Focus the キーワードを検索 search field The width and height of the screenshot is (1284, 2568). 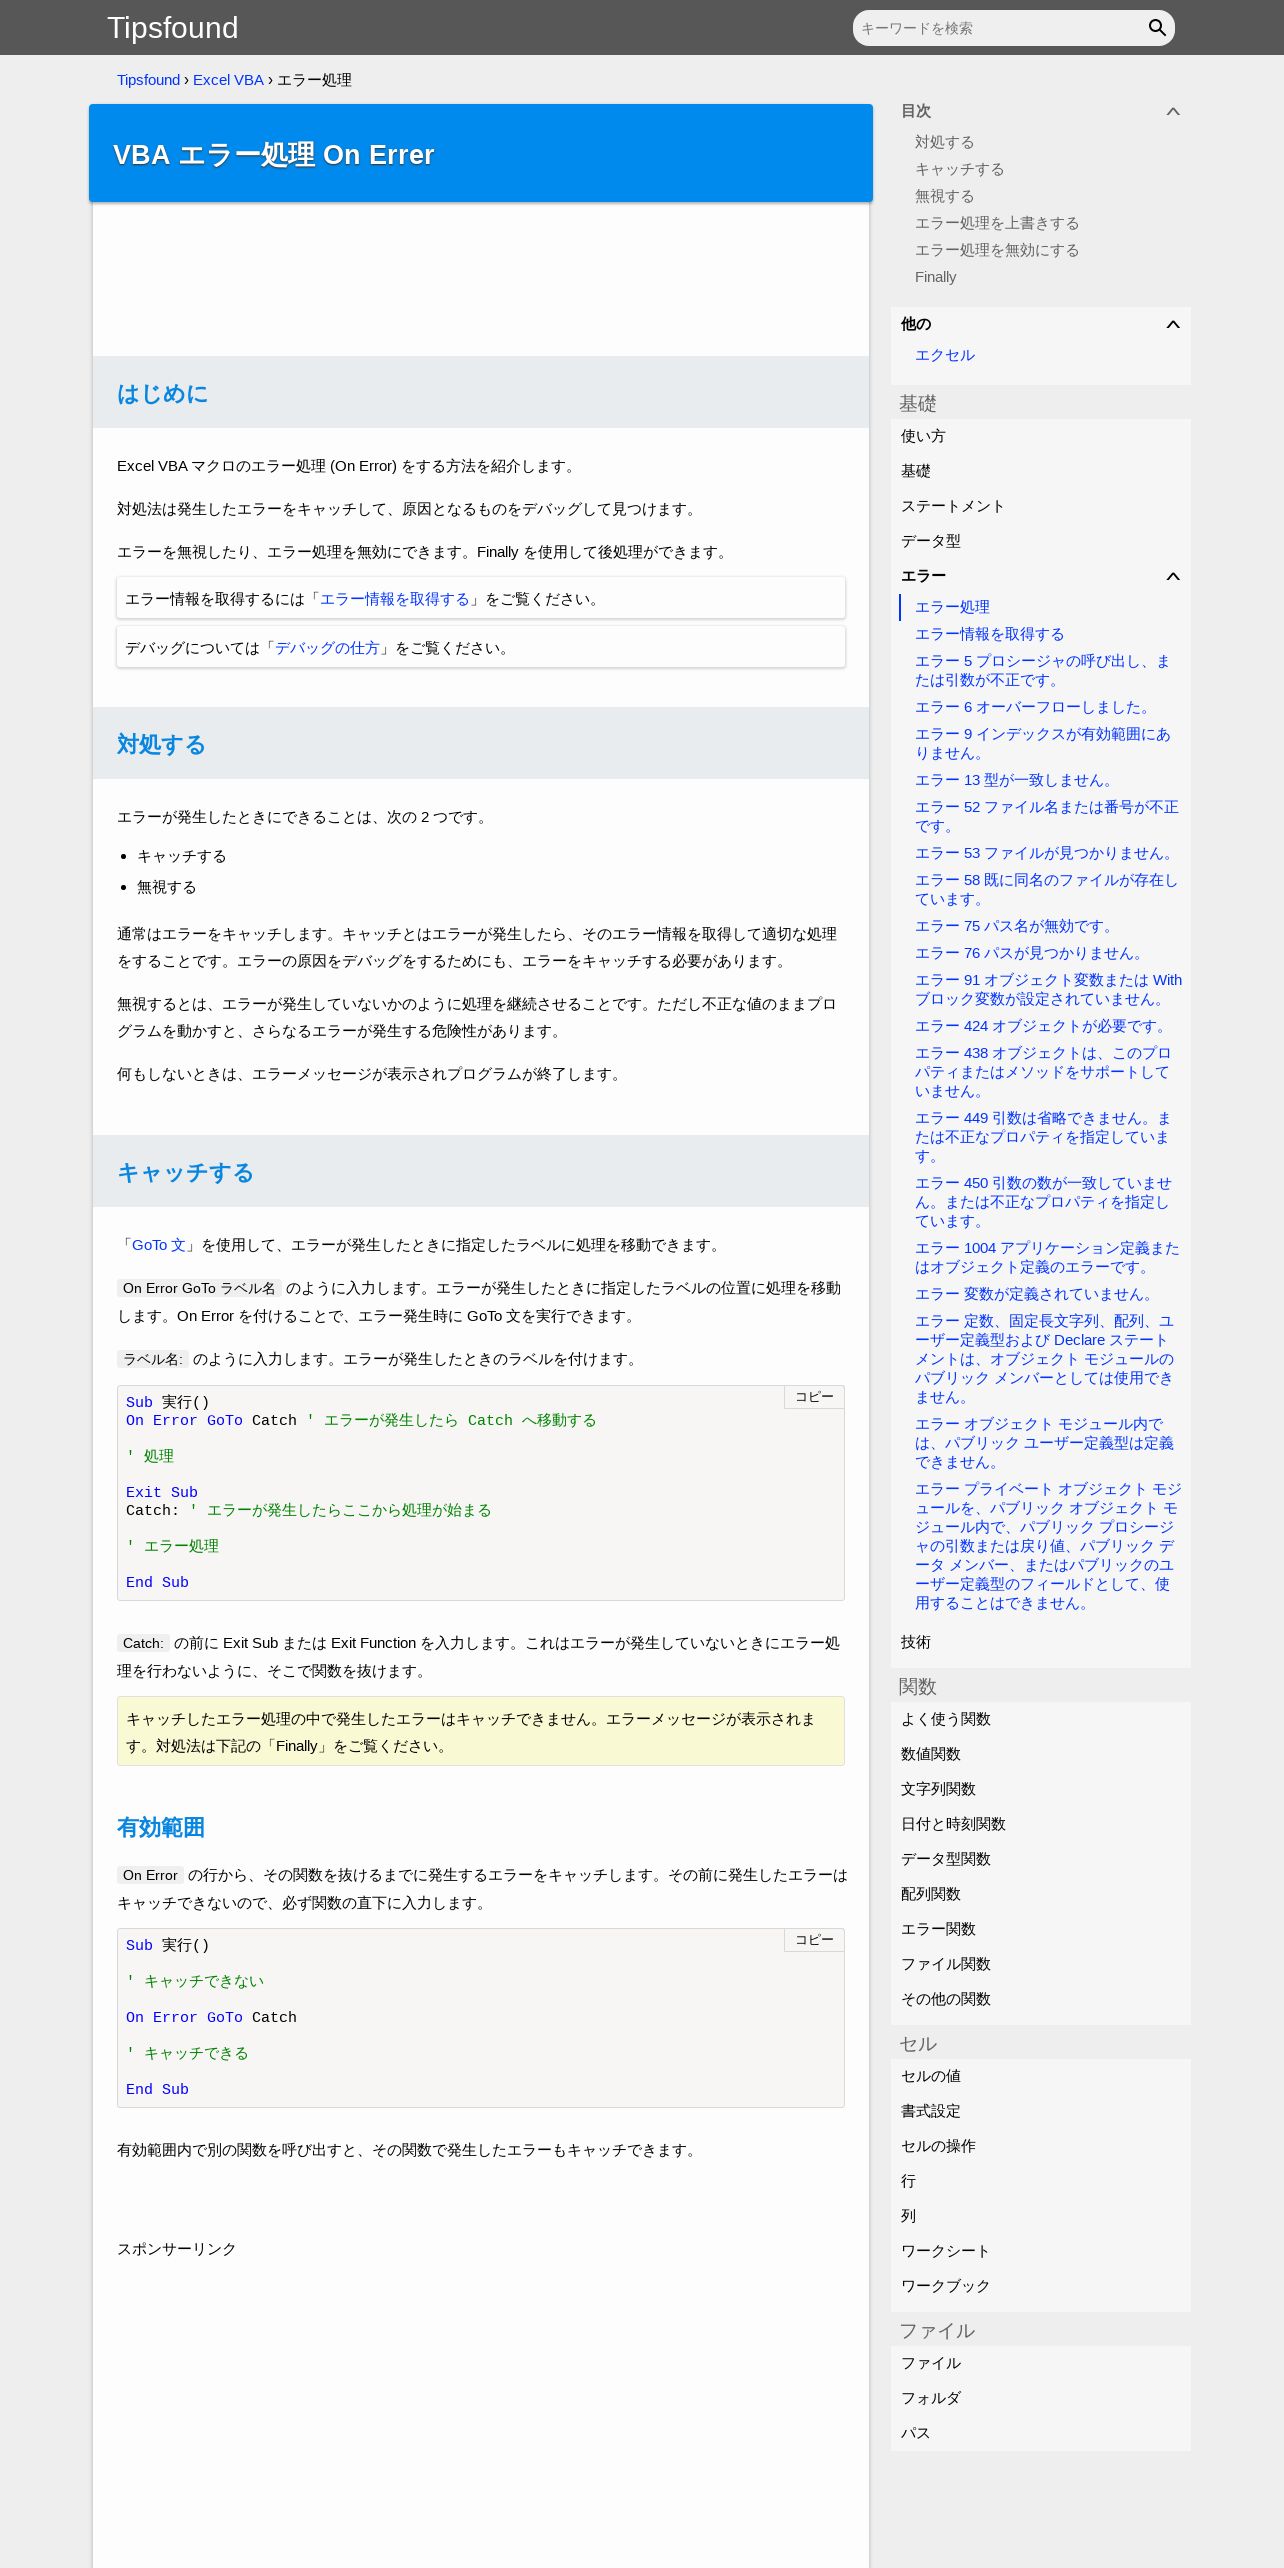(1000, 28)
